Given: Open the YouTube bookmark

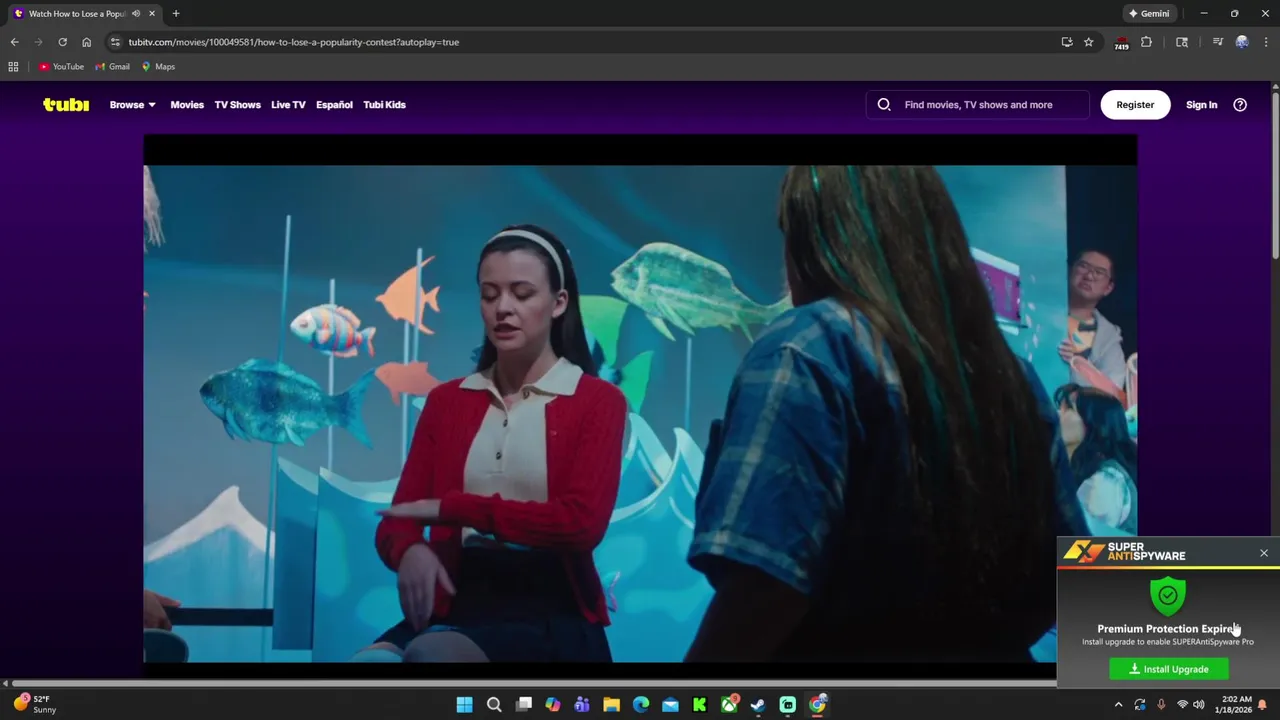Looking at the screenshot, I should [x=61, y=67].
